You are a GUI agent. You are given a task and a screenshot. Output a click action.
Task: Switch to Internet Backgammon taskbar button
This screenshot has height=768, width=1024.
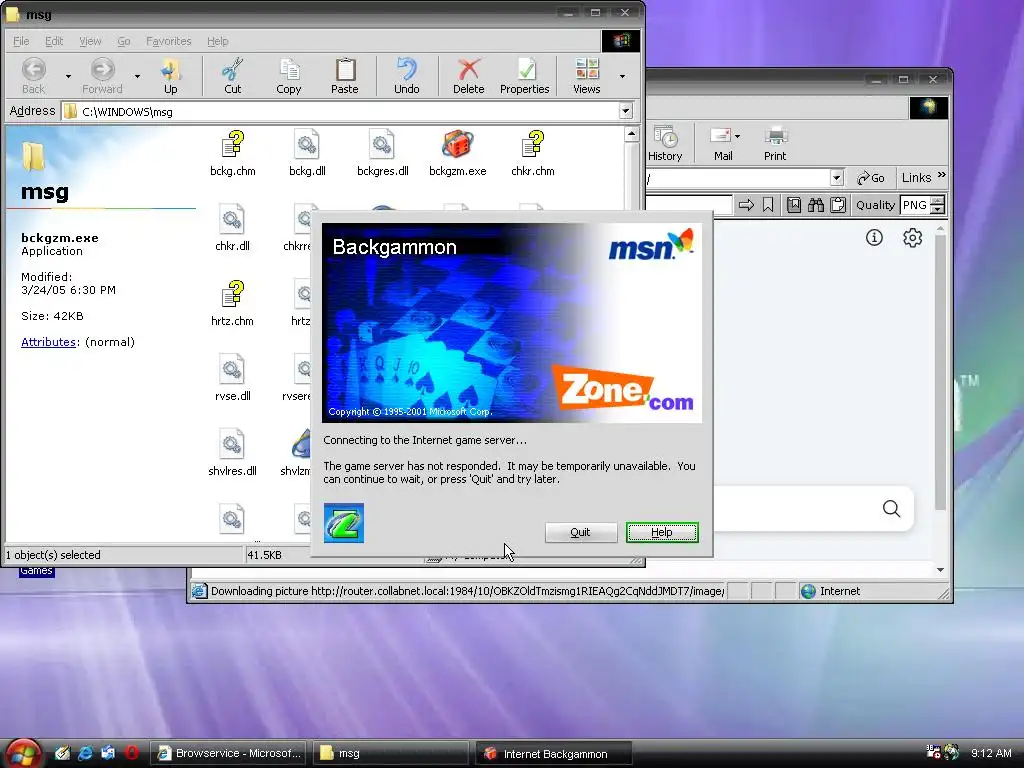coord(553,754)
